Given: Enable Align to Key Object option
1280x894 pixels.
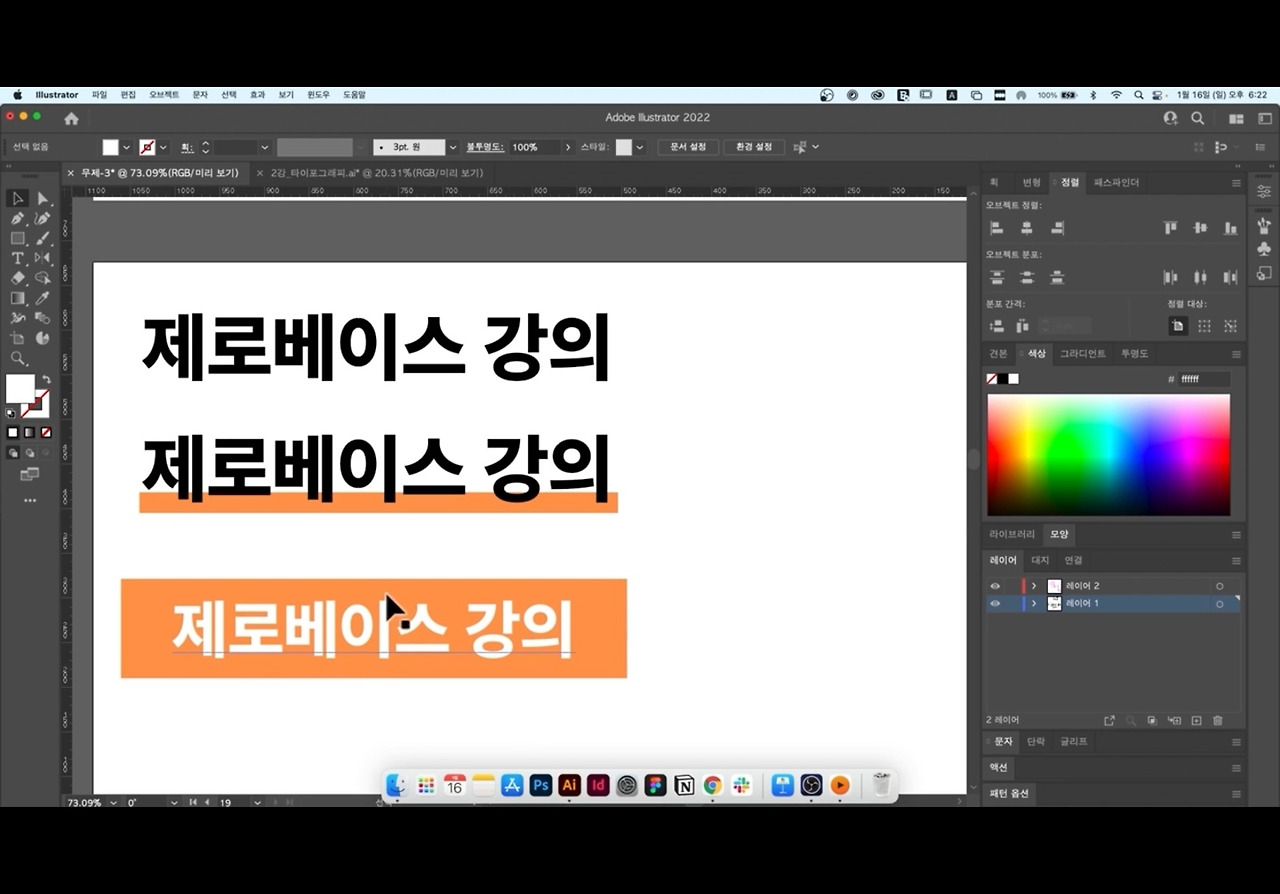Looking at the screenshot, I should [x=1230, y=326].
